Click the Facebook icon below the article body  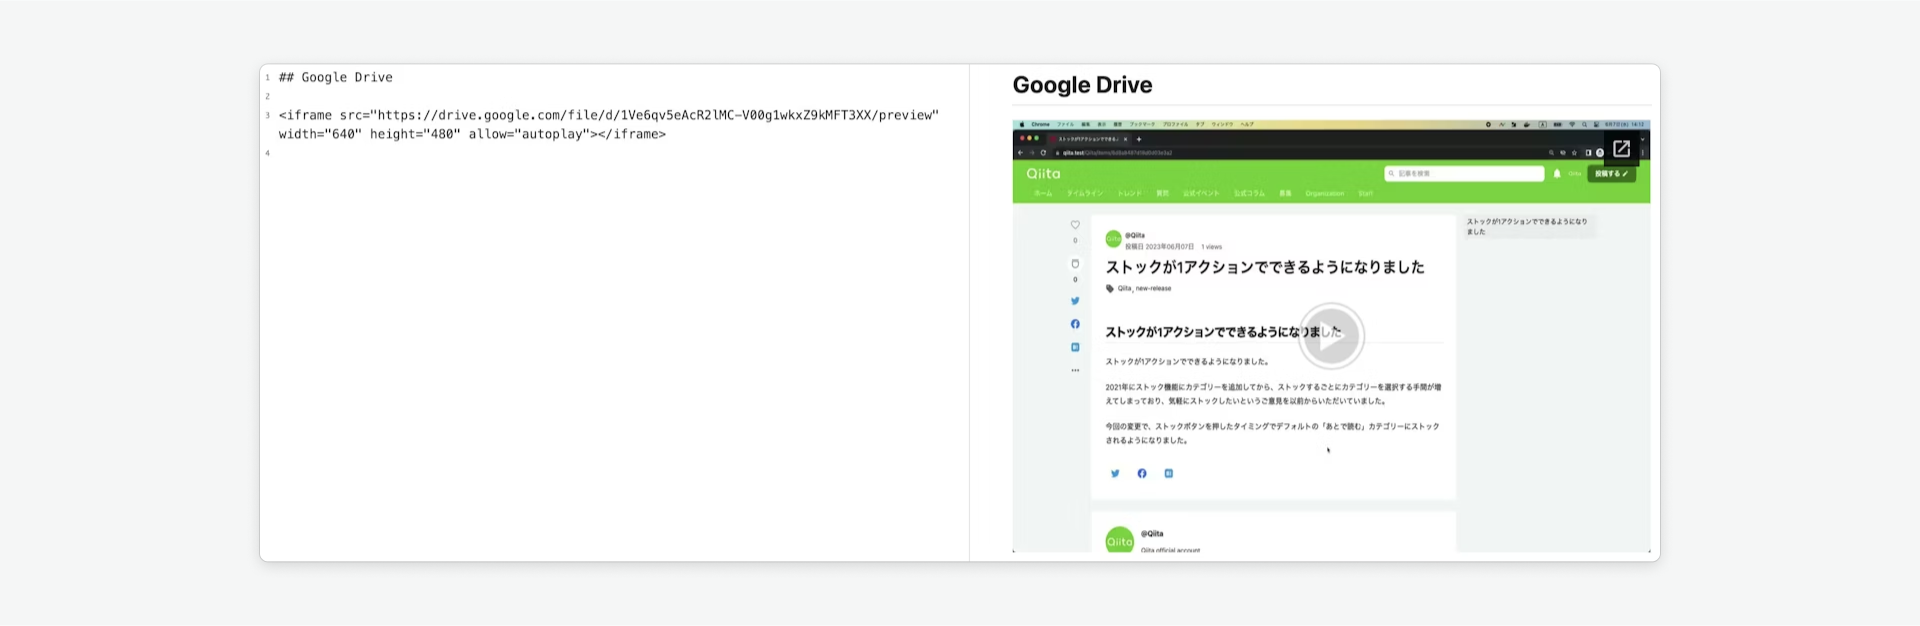[x=1142, y=474]
